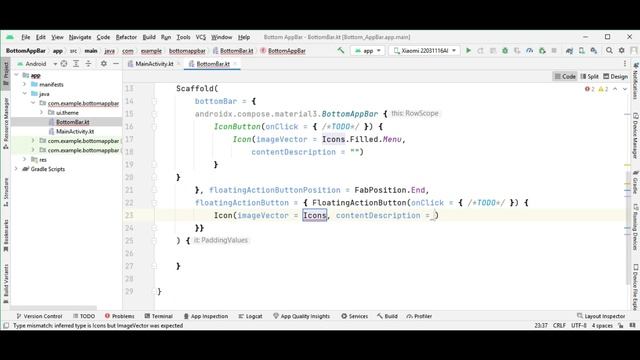
Task: Click the 4 spaces indent status entry
Action: [x=602, y=326]
